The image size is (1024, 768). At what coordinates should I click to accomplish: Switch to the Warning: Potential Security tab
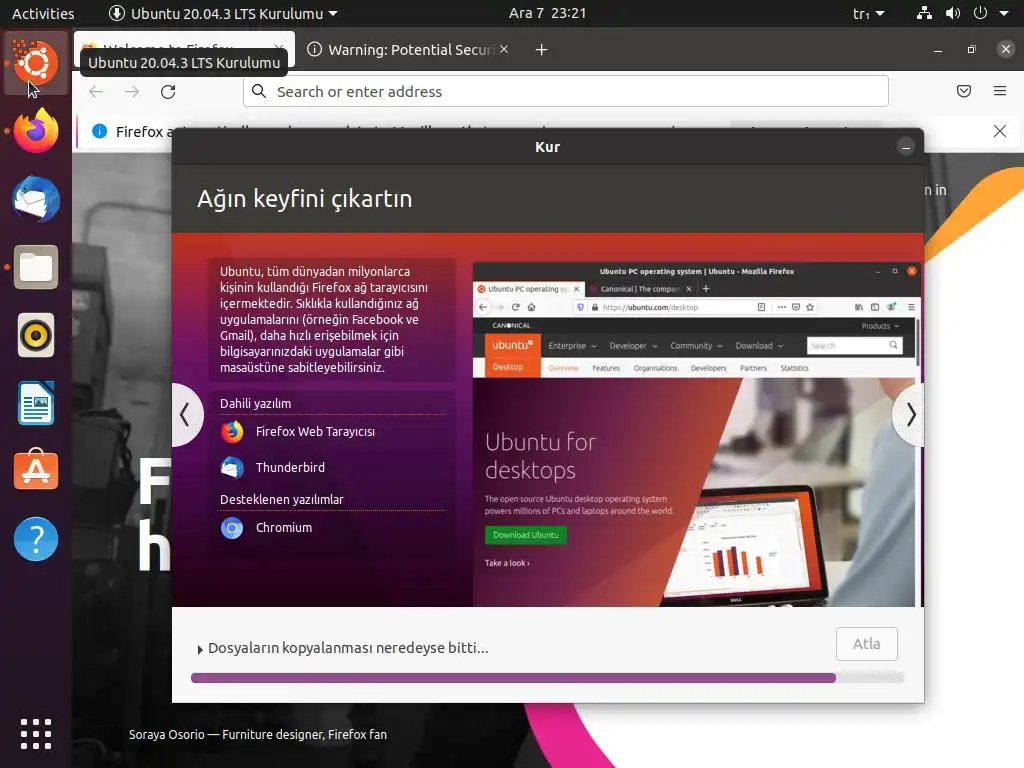[409, 50]
